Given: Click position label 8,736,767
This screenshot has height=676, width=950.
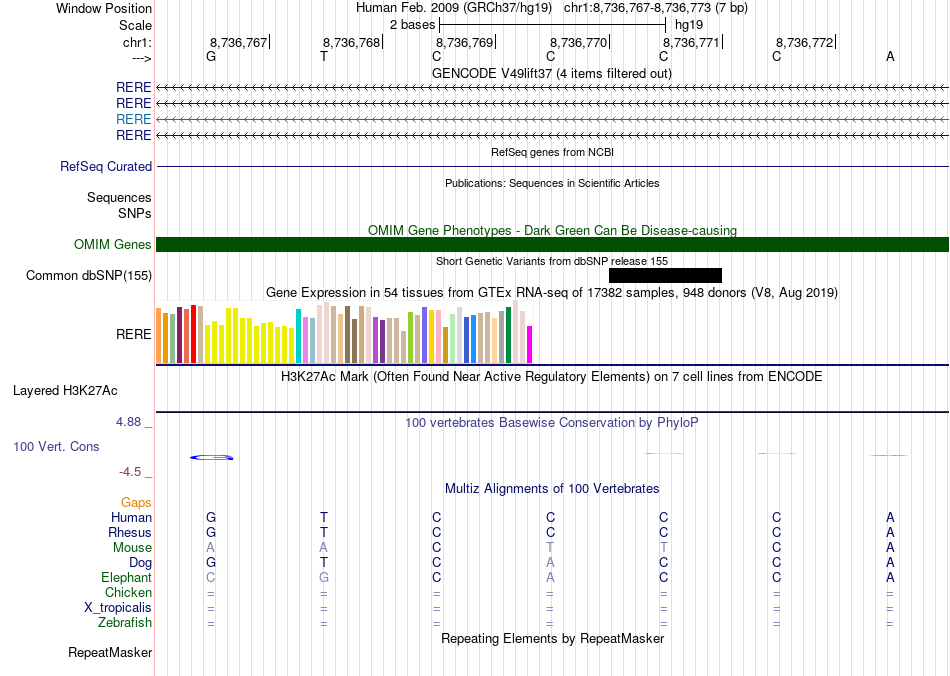Looking at the screenshot, I should 239,42.
